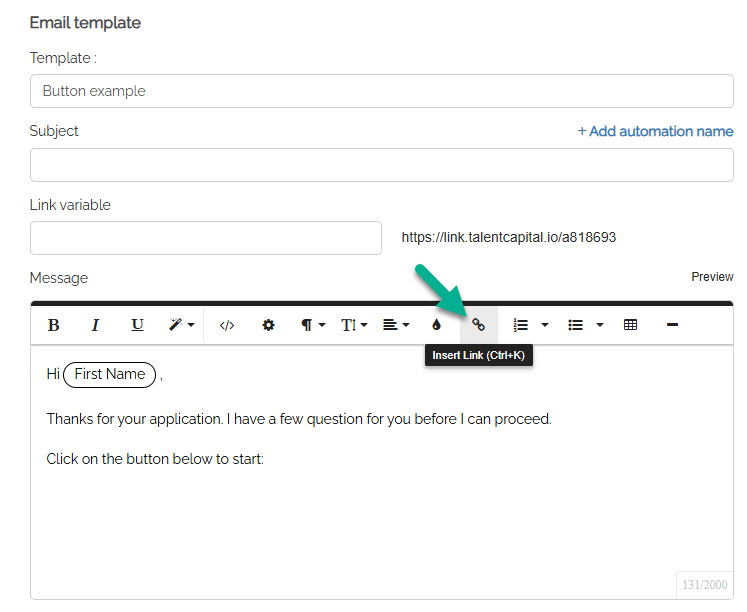Click the talentcapital link URL text
The image size is (747, 612).
[508, 237]
